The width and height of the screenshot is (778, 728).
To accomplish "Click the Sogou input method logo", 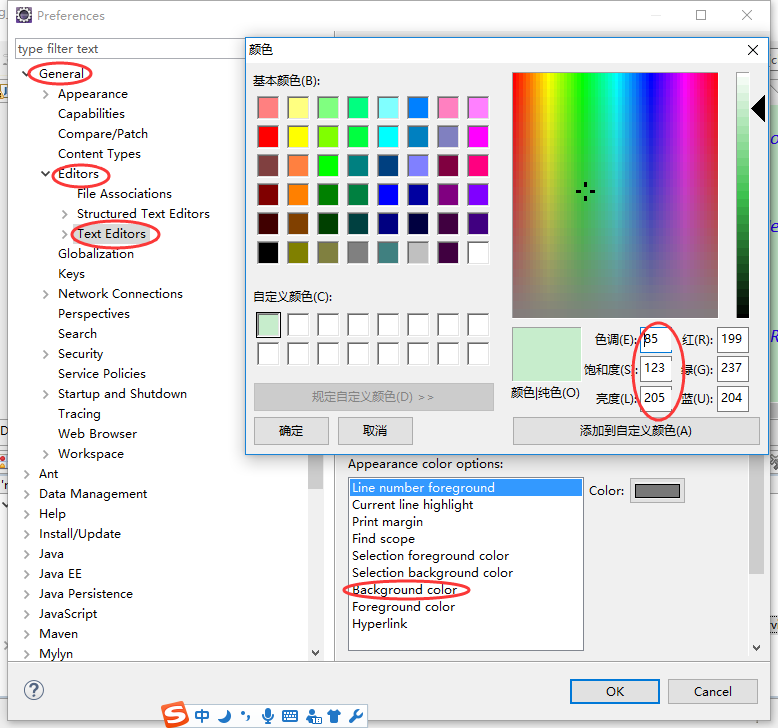I will [175, 715].
